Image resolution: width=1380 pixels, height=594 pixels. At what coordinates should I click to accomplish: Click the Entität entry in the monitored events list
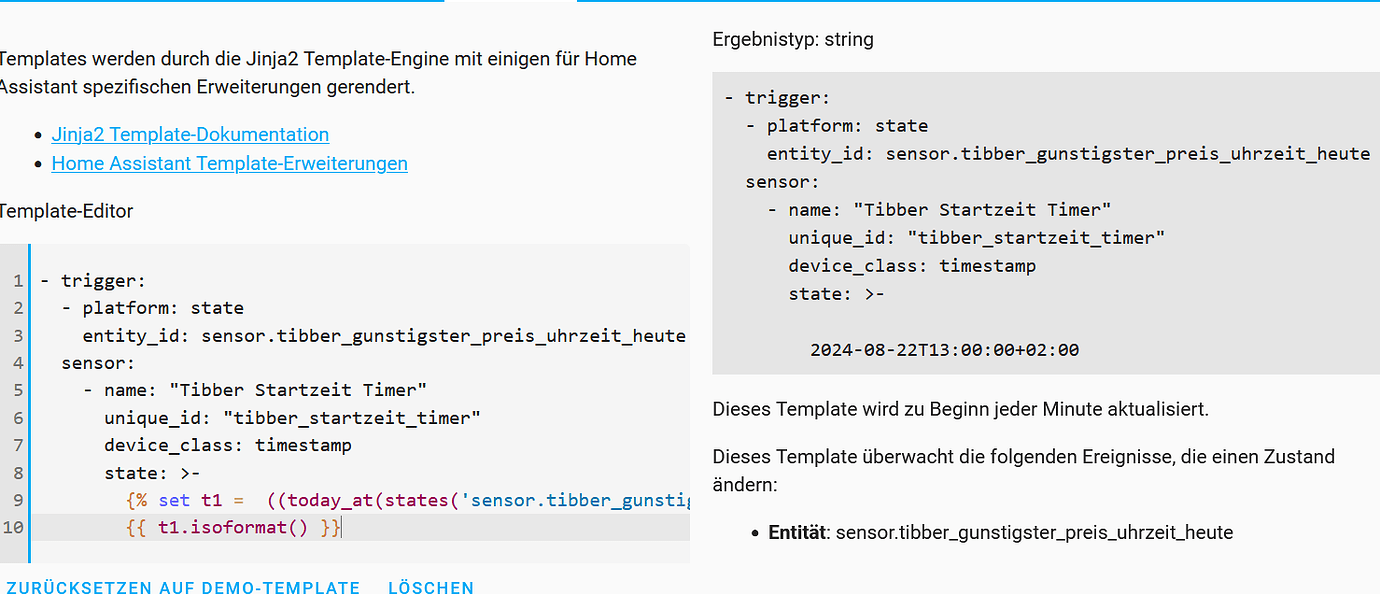tap(1000, 533)
